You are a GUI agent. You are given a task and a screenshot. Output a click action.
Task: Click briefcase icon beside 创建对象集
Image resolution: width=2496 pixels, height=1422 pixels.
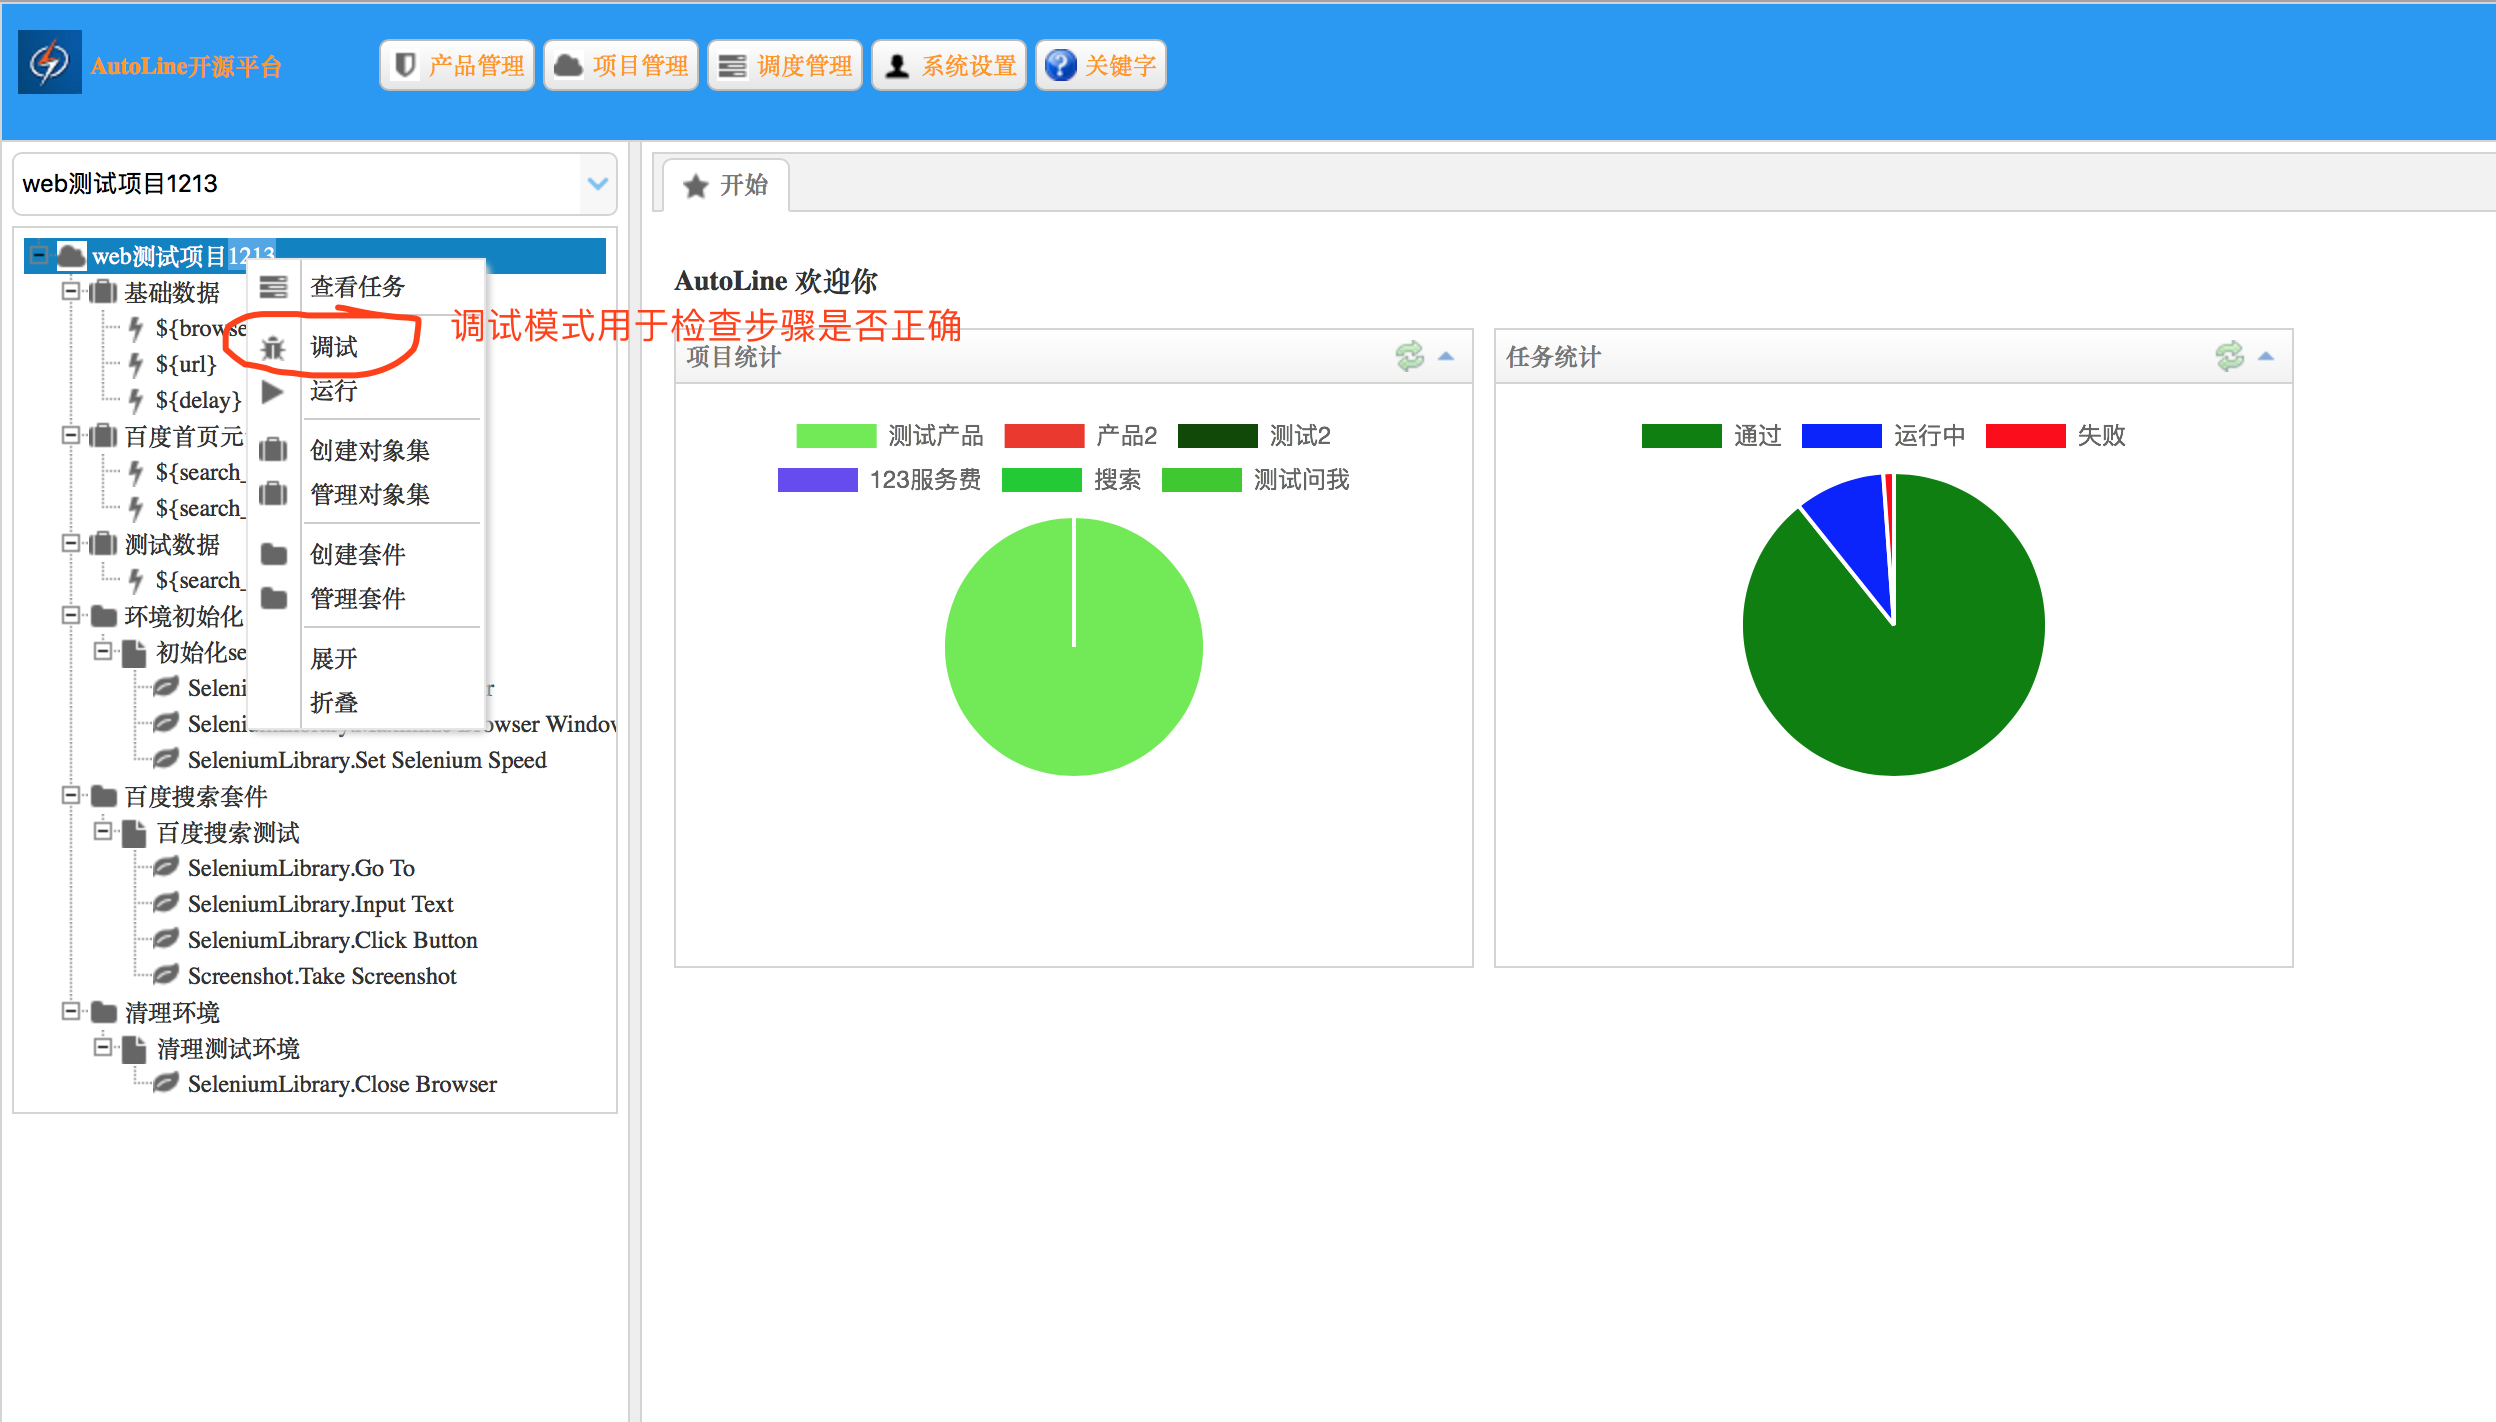point(273,450)
